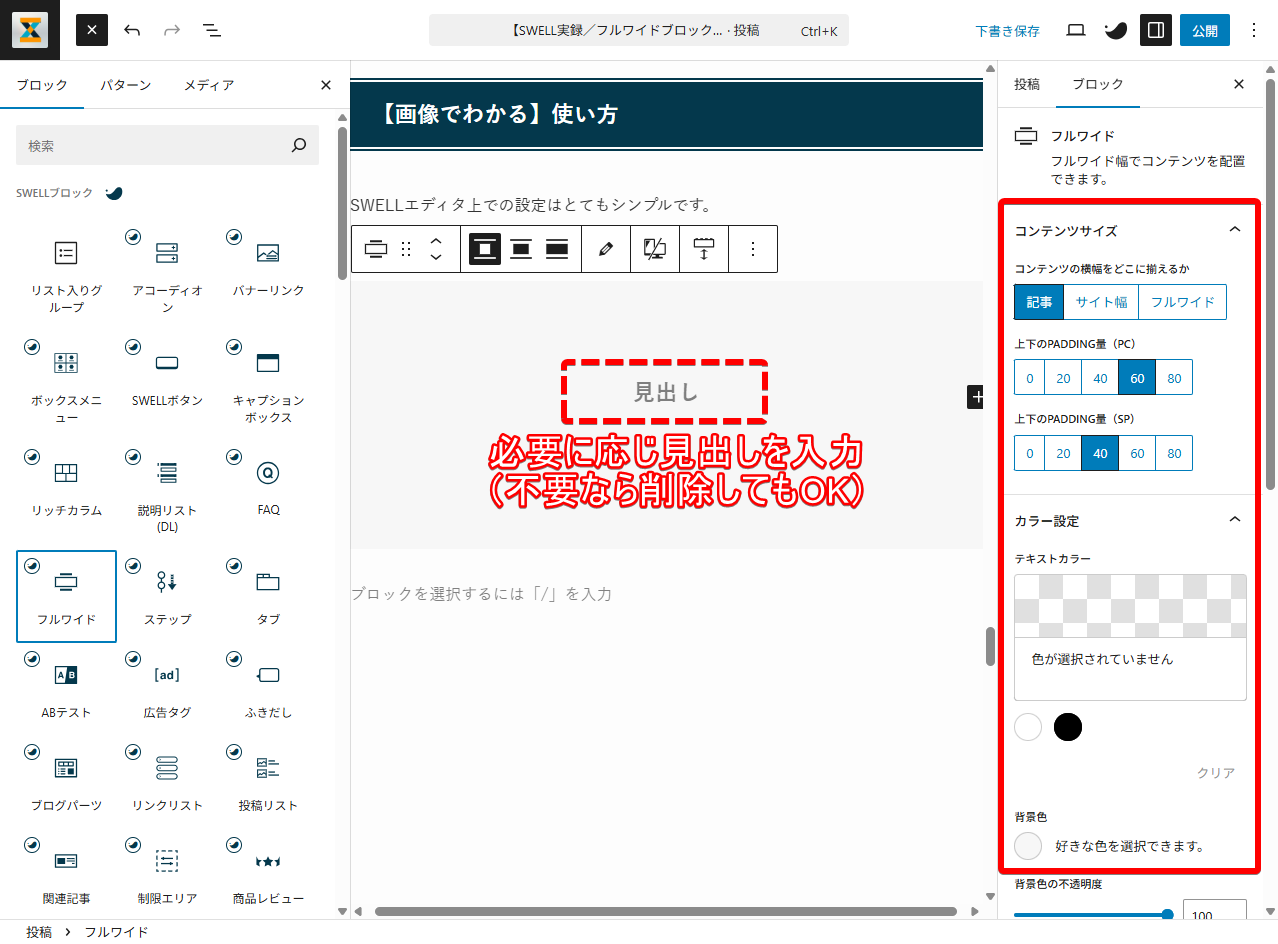Click the undo arrow icon

pos(132,30)
